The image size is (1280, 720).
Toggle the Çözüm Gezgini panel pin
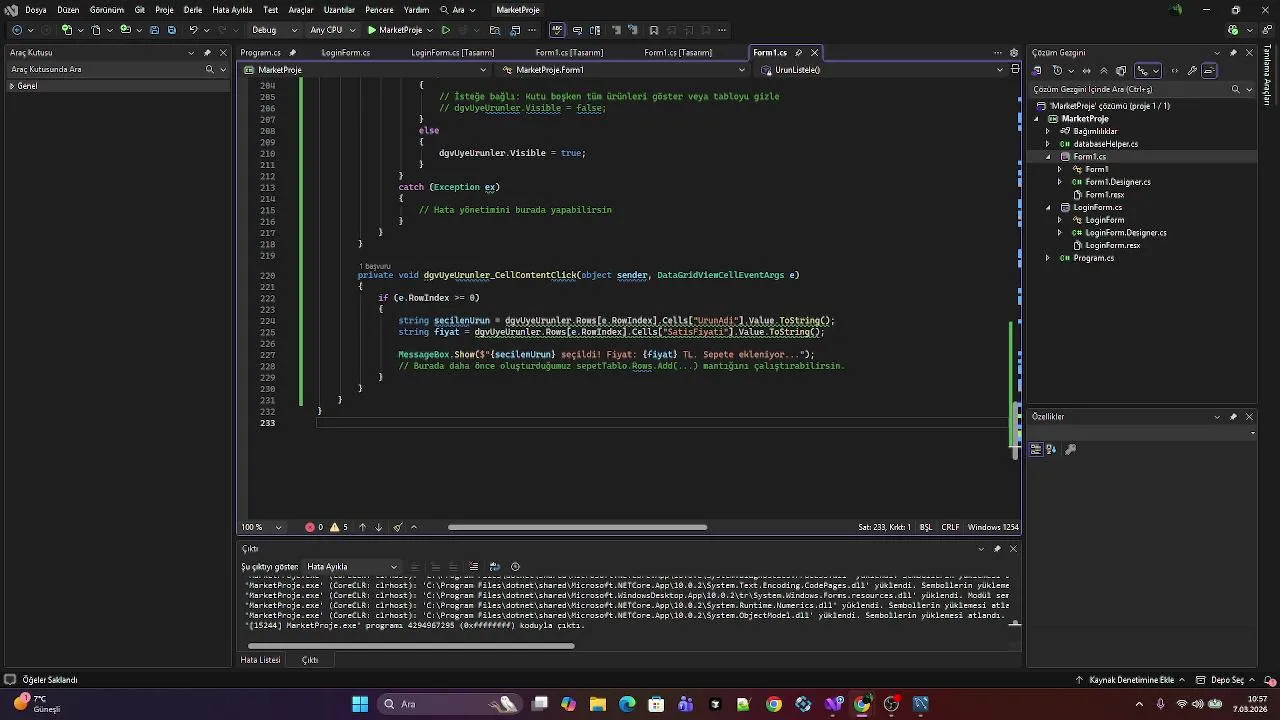(1233, 52)
